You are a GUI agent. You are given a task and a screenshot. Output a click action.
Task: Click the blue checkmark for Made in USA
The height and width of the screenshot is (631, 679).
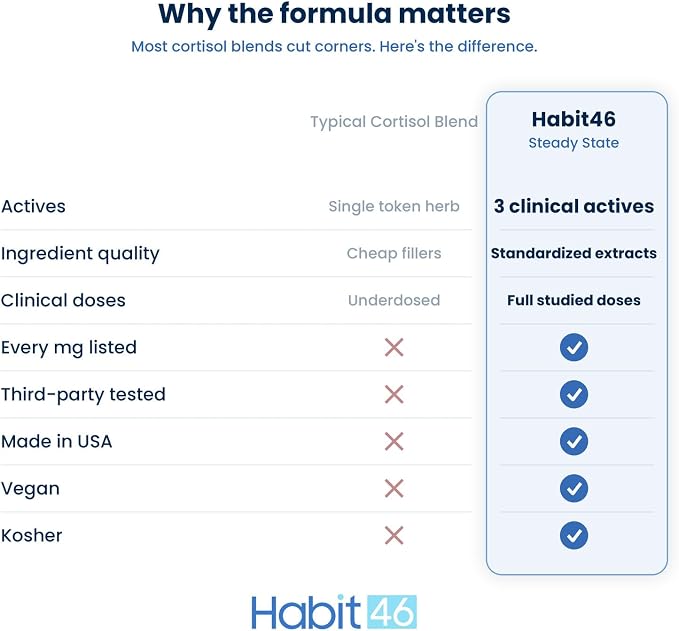coord(573,441)
